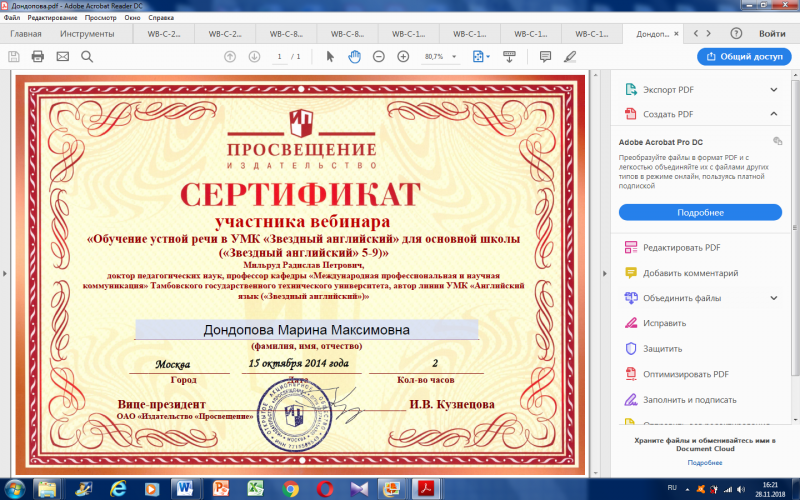Open Excel from the taskbar
The width and height of the screenshot is (800, 500).
255,489
